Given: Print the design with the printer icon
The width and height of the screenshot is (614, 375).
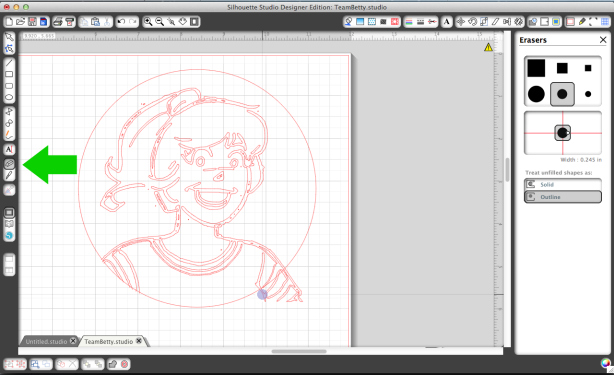Looking at the screenshot, I should click(58, 22).
